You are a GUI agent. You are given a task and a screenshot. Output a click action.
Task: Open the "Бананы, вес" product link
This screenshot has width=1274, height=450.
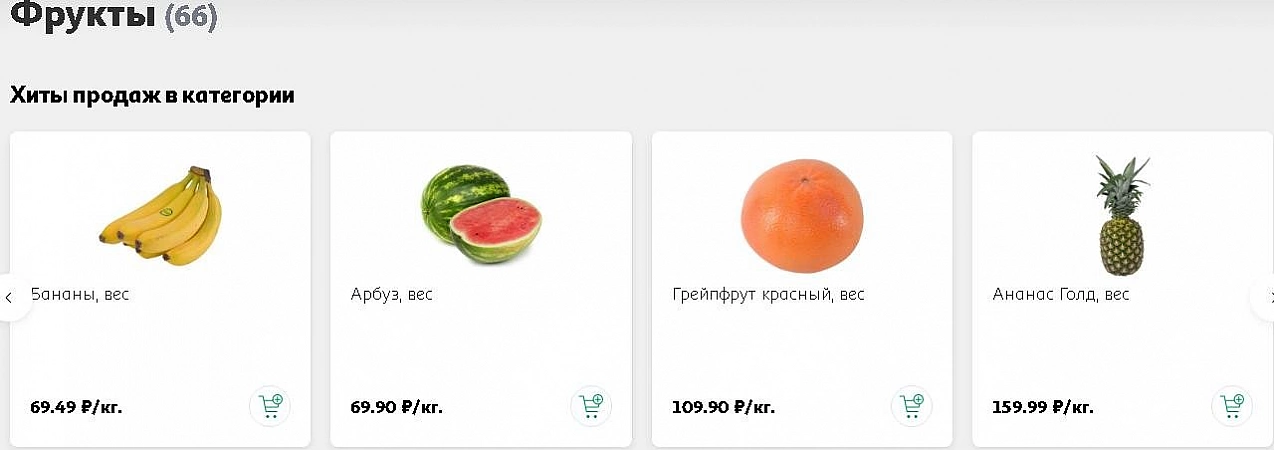(x=81, y=295)
